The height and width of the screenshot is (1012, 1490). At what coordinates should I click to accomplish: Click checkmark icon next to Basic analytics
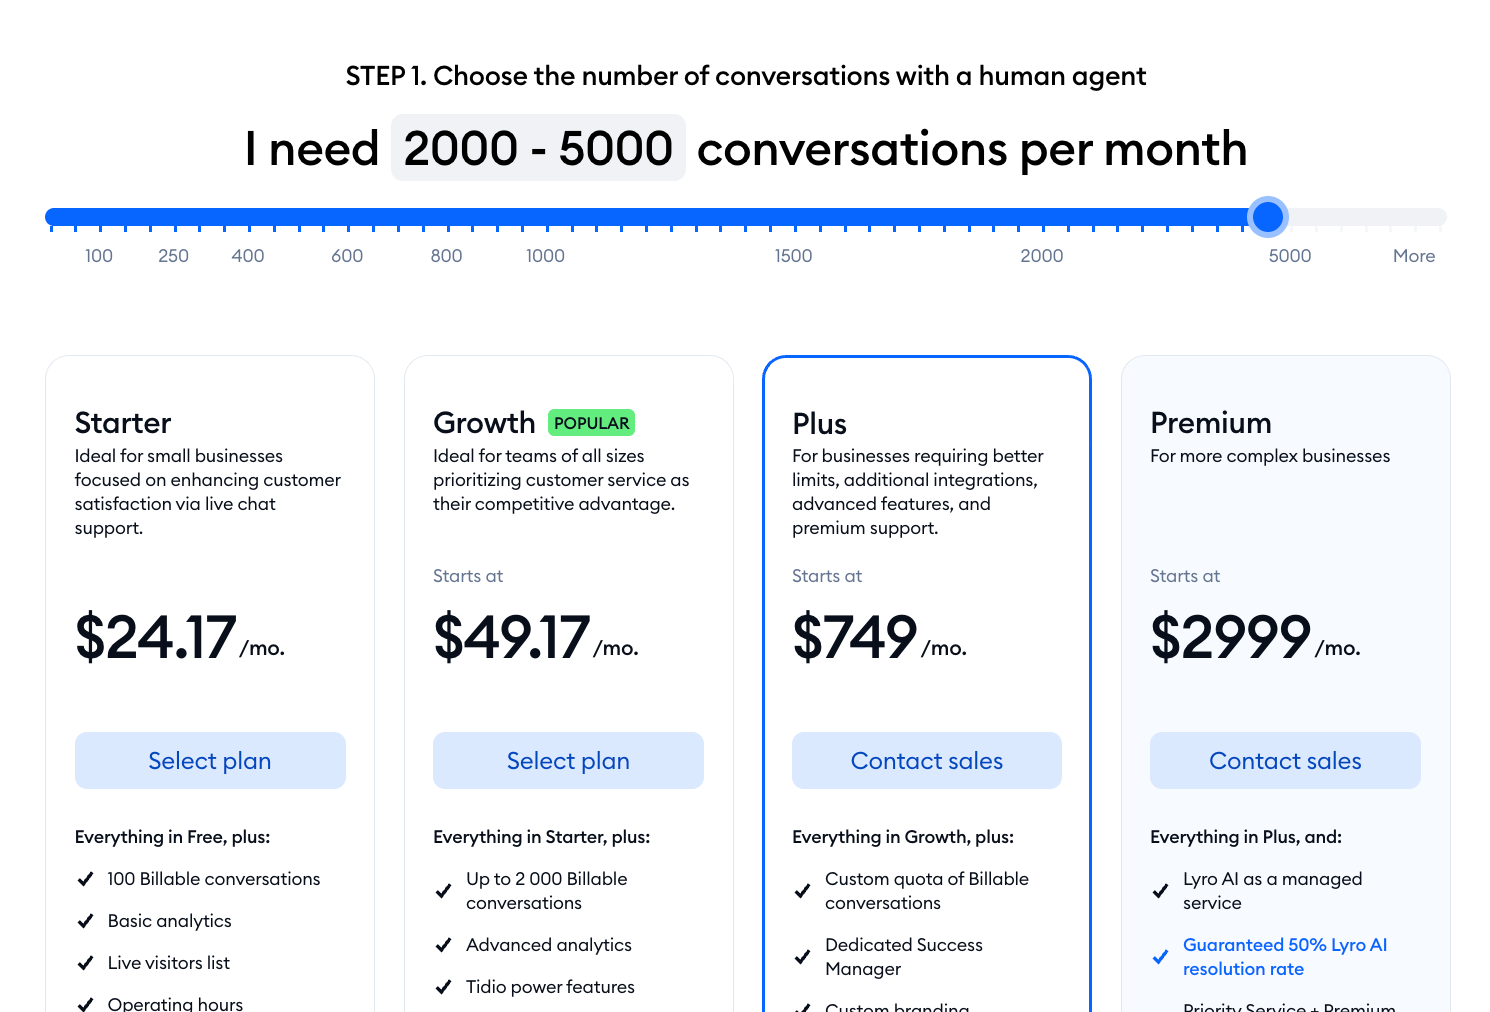tap(85, 921)
